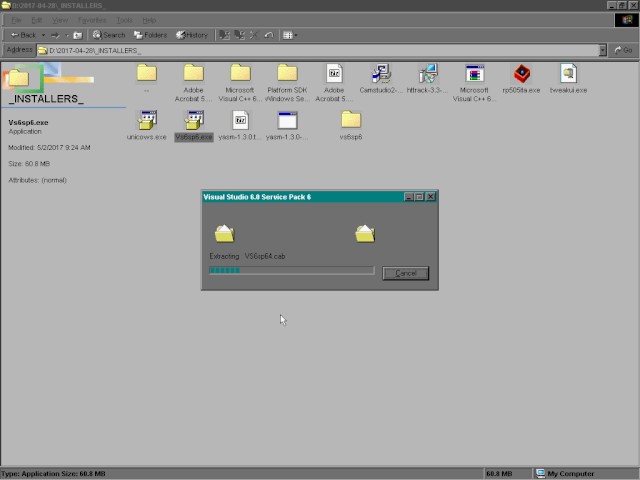The width and height of the screenshot is (640, 480).
Task: Expand the Forward history dropdown arrow
Action: click(x=67, y=35)
